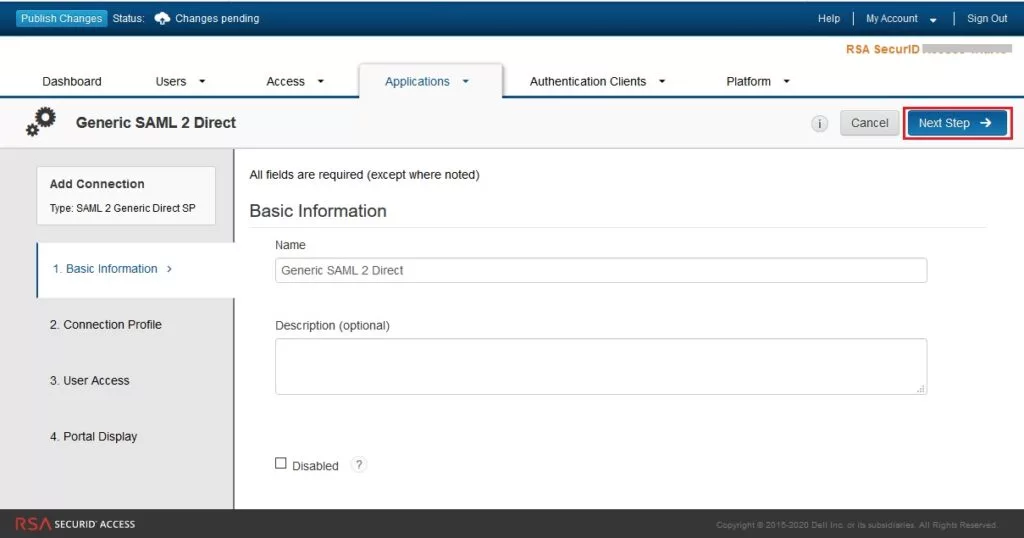
Task: Expand the Platform menu dropdown arrow
Action: (x=787, y=82)
